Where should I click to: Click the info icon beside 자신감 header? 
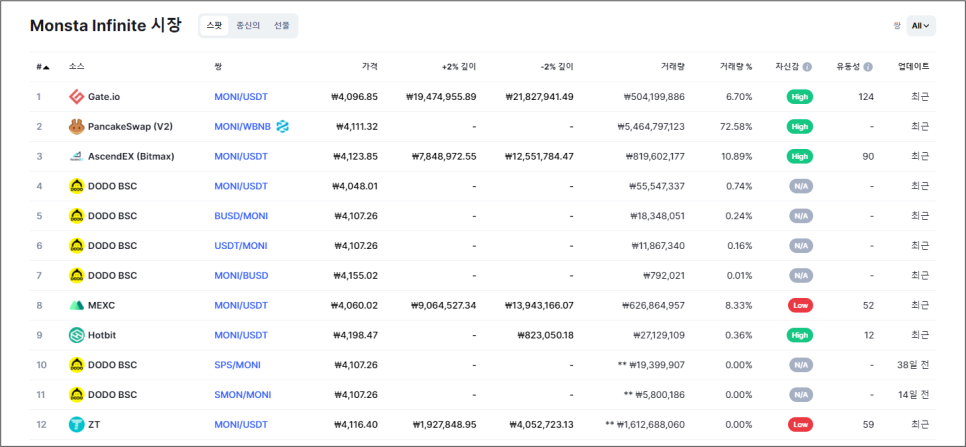(x=807, y=67)
